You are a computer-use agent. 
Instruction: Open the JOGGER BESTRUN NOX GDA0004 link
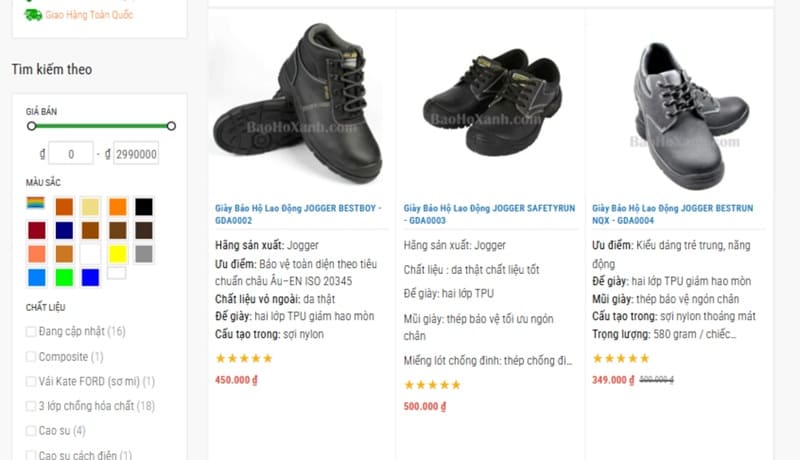click(x=672, y=214)
